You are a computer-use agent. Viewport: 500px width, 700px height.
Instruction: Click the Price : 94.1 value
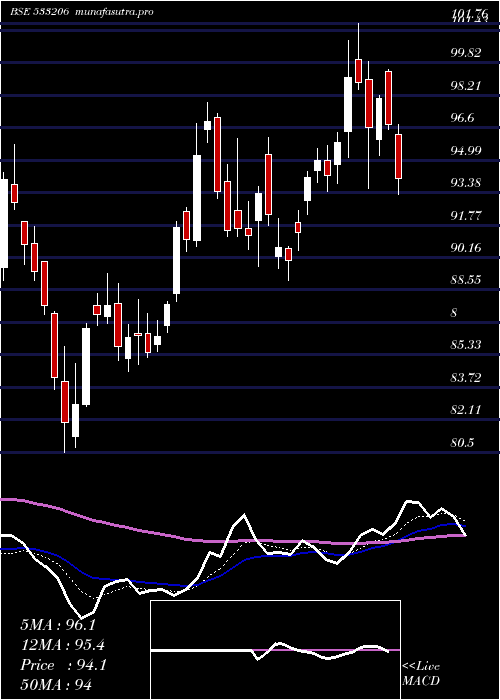point(63,665)
